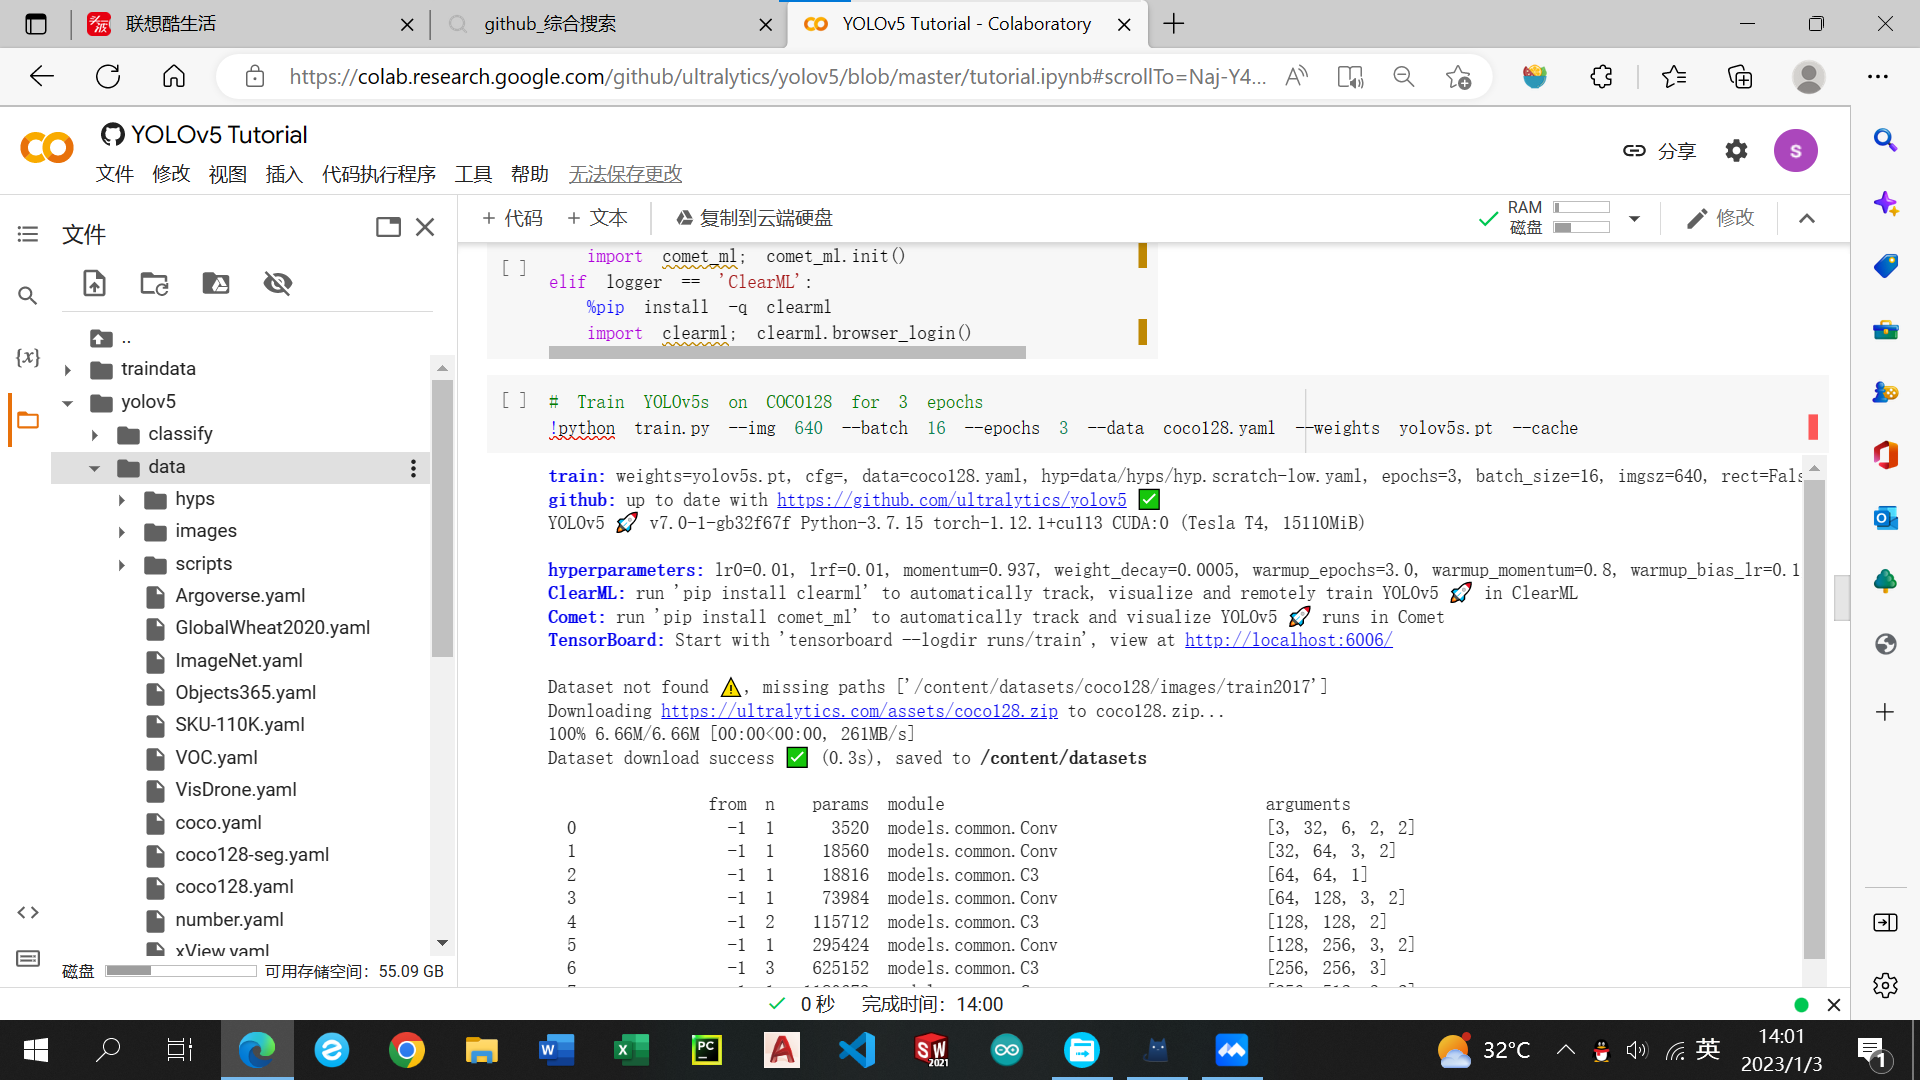Image resolution: width=1920 pixels, height=1080 pixels.
Task: Open the table of contents sidebar icon
Action: [28, 234]
